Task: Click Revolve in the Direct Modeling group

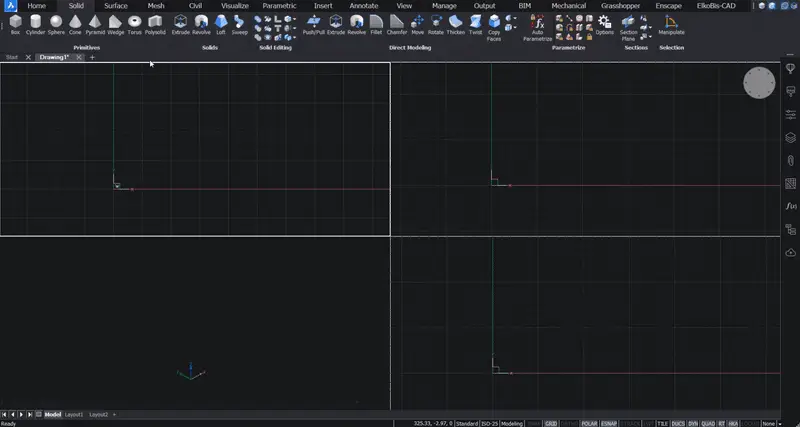Action: (357, 24)
